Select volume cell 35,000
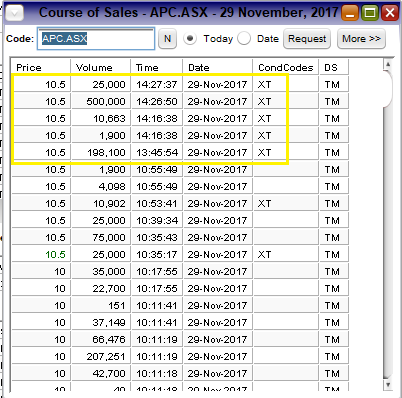Screen dimensions: 402x398 [x=100, y=272]
